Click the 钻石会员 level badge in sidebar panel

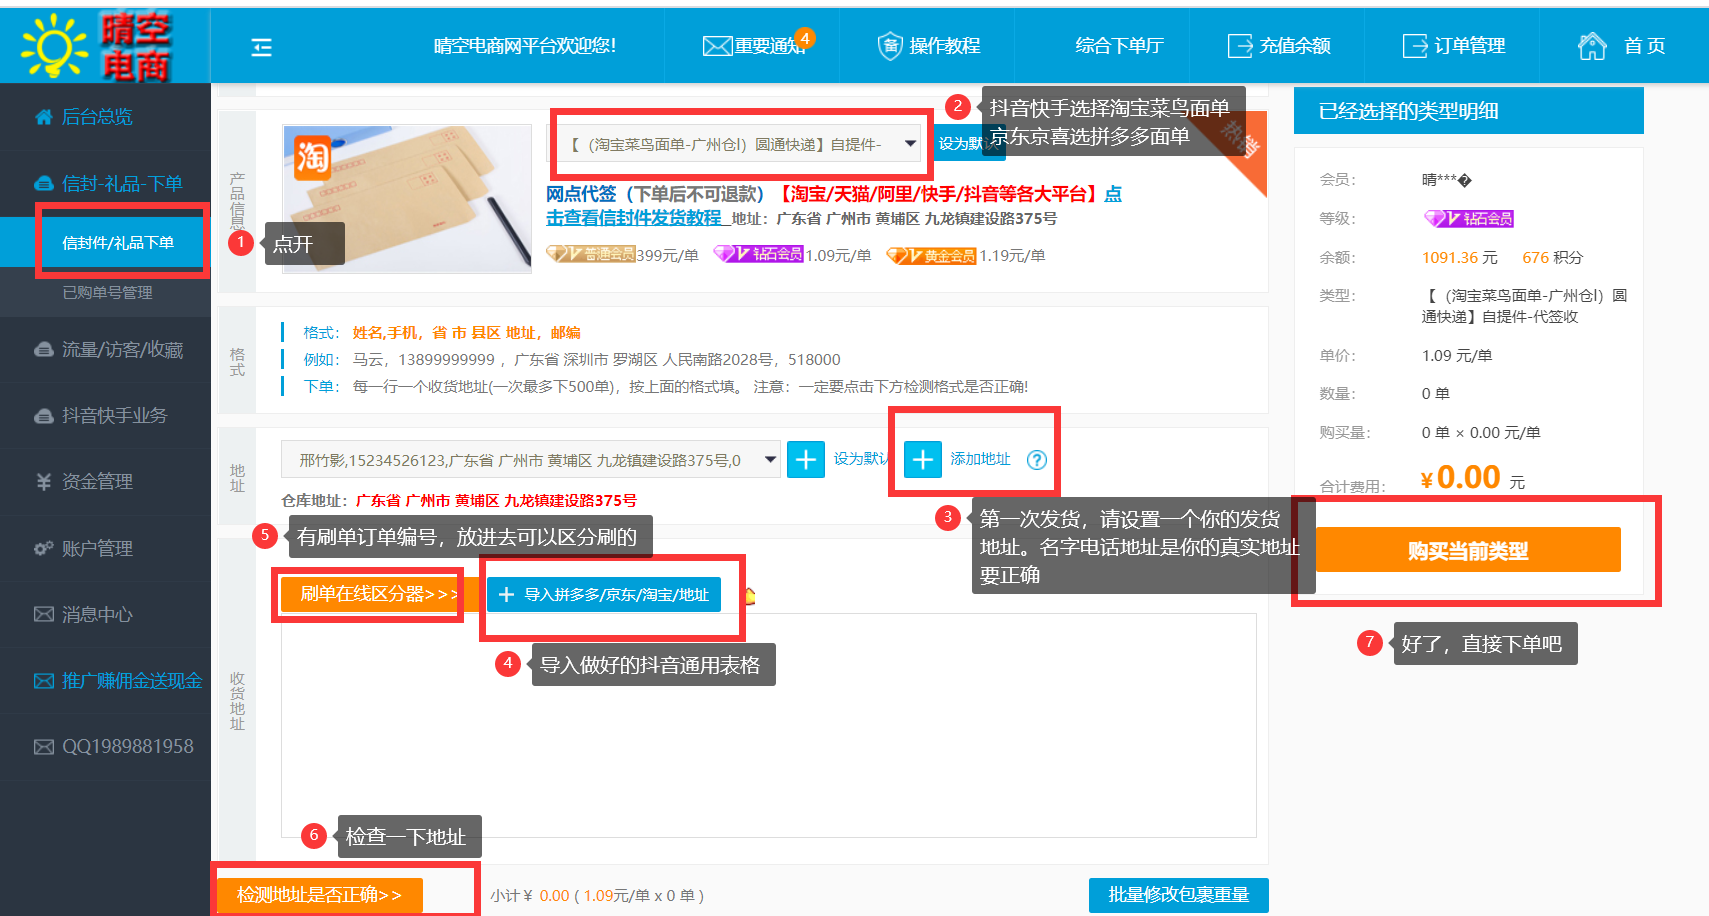pyautogui.click(x=1469, y=218)
